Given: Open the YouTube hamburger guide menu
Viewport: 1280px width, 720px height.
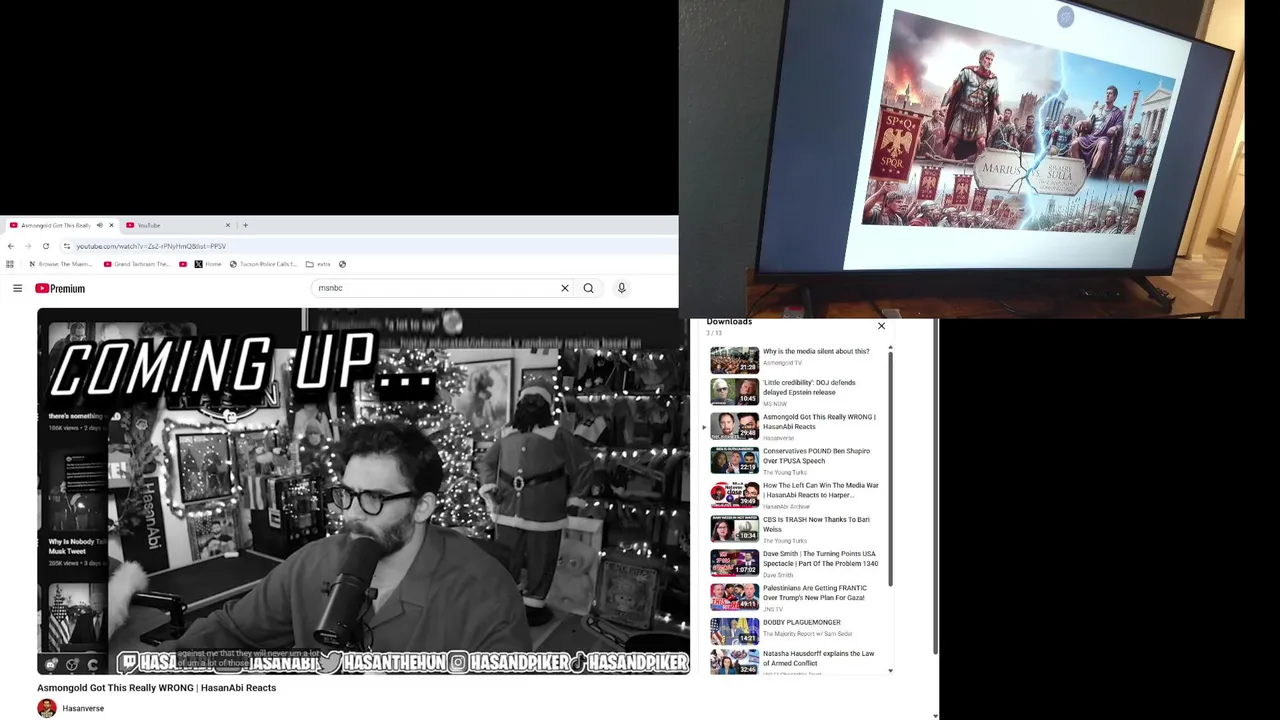Looking at the screenshot, I should [x=17, y=288].
